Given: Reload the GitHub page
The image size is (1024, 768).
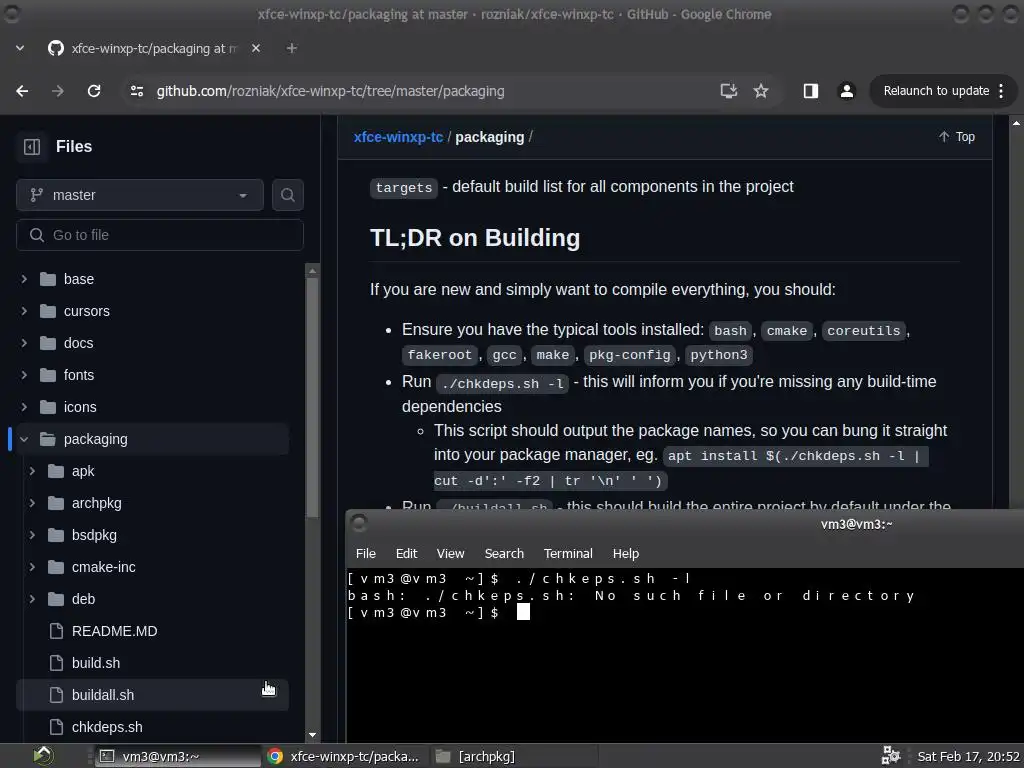Looking at the screenshot, I should coord(94,91).
